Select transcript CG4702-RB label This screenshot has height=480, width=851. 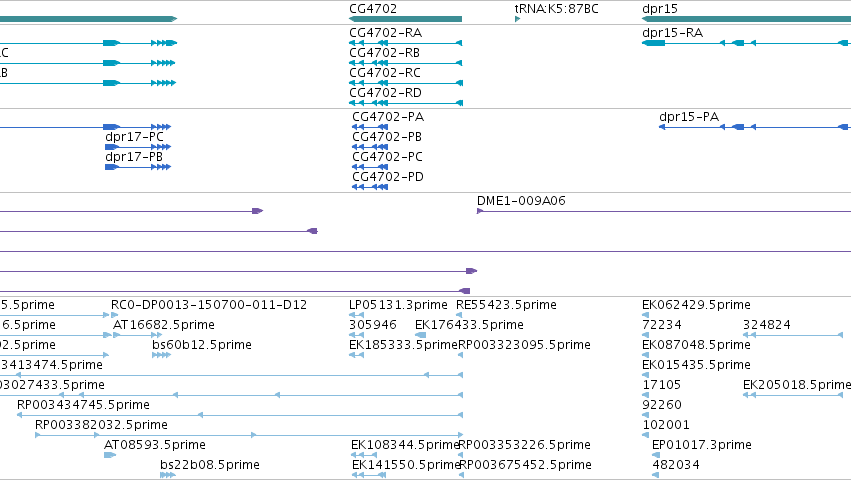point(385,53)
